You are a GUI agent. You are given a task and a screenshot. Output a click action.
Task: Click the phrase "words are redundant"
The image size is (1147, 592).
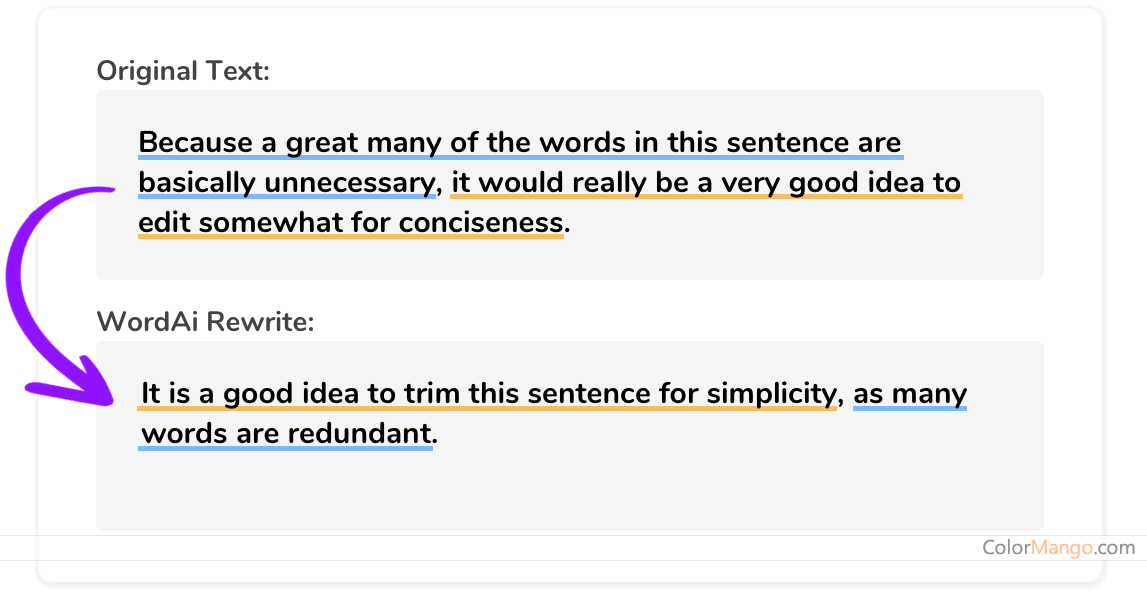point(286,434)
